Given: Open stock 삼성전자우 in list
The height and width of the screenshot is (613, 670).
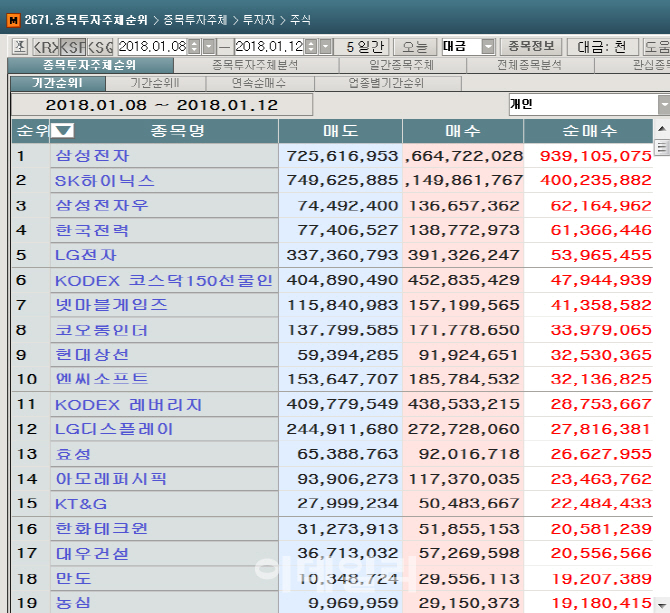Looking at the screenshot, I should [102, 205].
